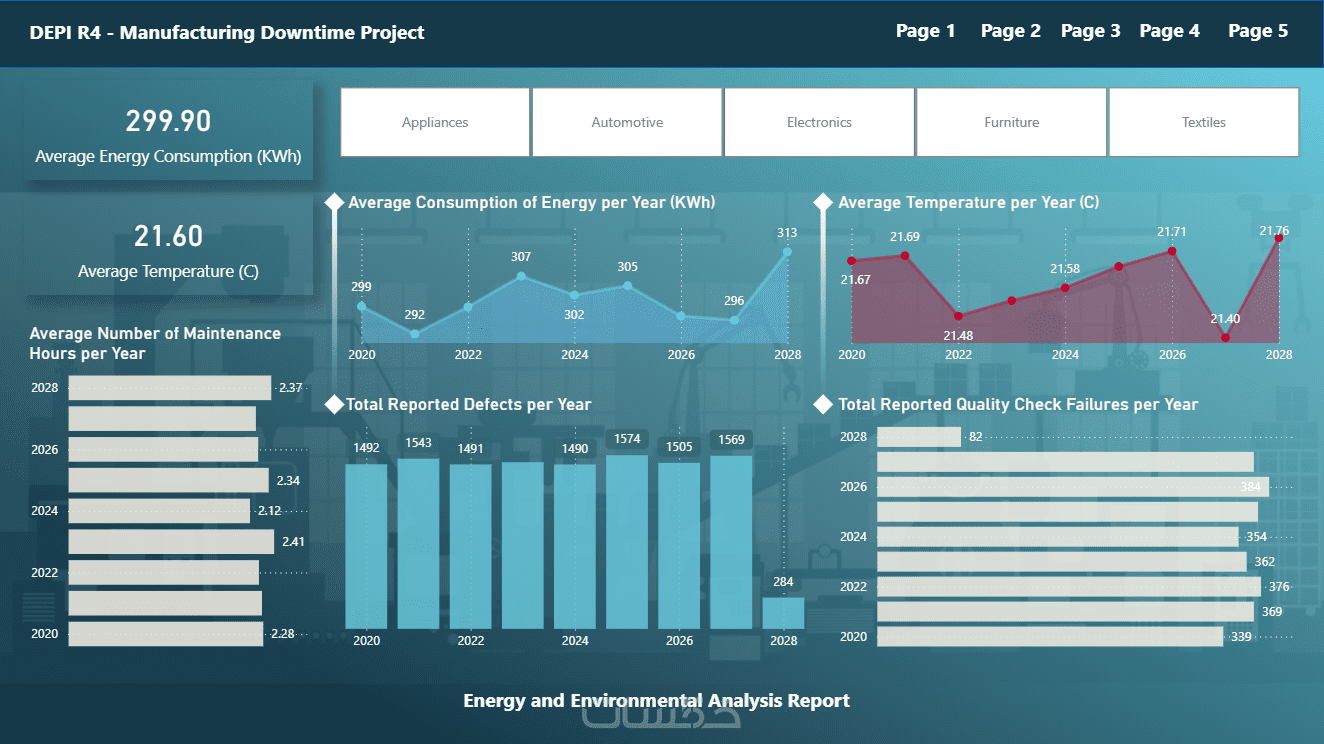Click the 2020 quality failures bar labeled 339
Screen dimensions: 1324x744
pos(1050,637)
